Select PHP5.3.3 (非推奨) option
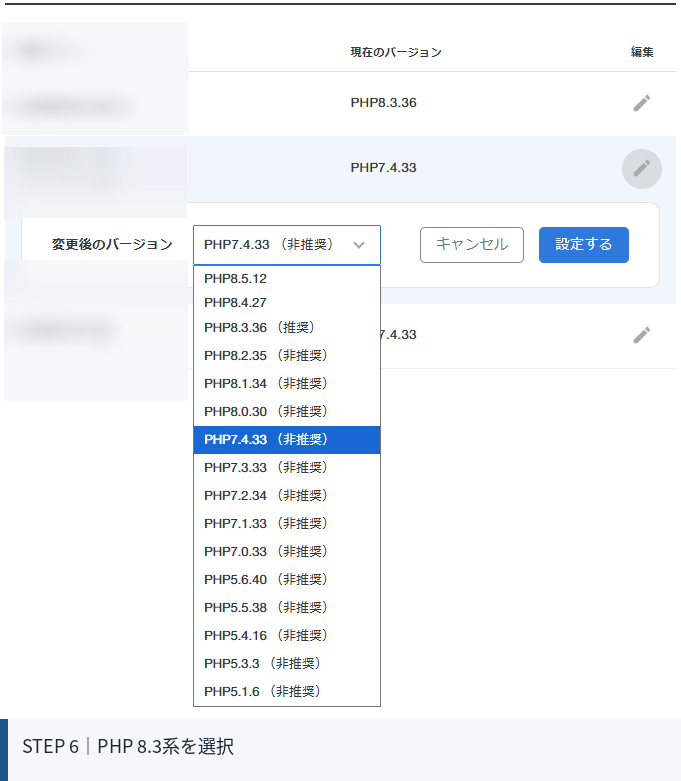The width and height of the screenshot is (681, 781). click(287, 663)
